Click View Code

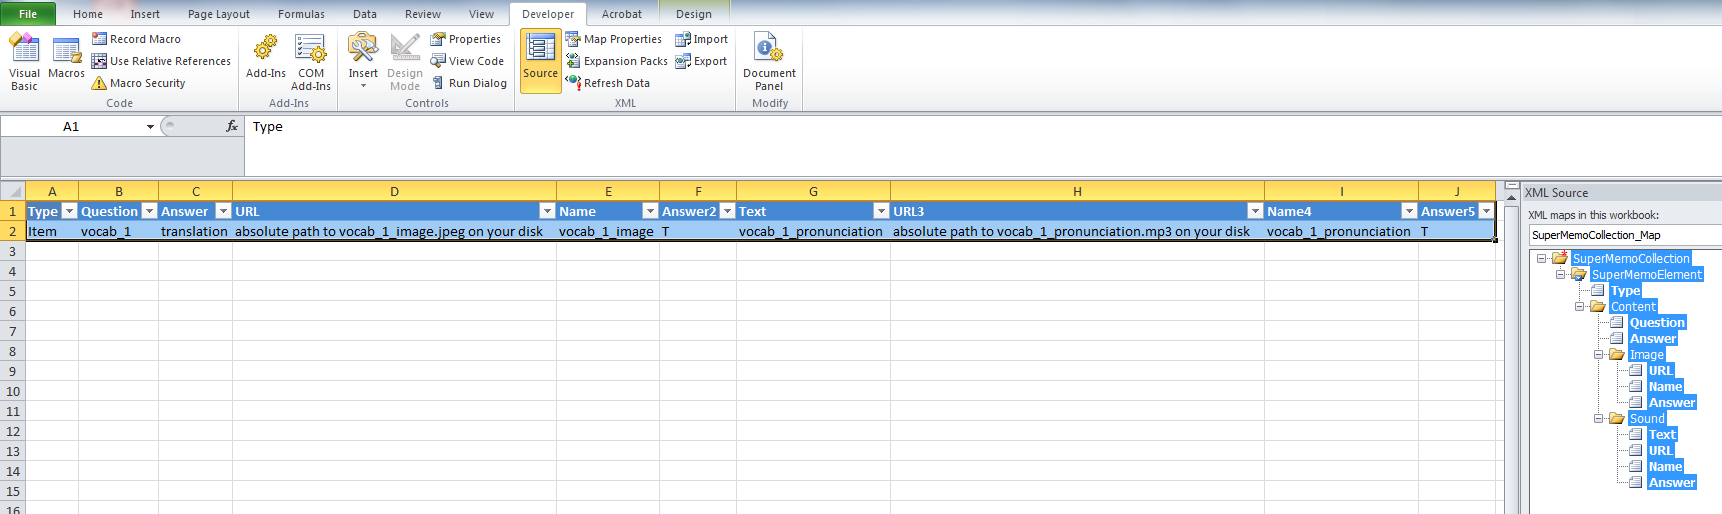tap(467, 61)
